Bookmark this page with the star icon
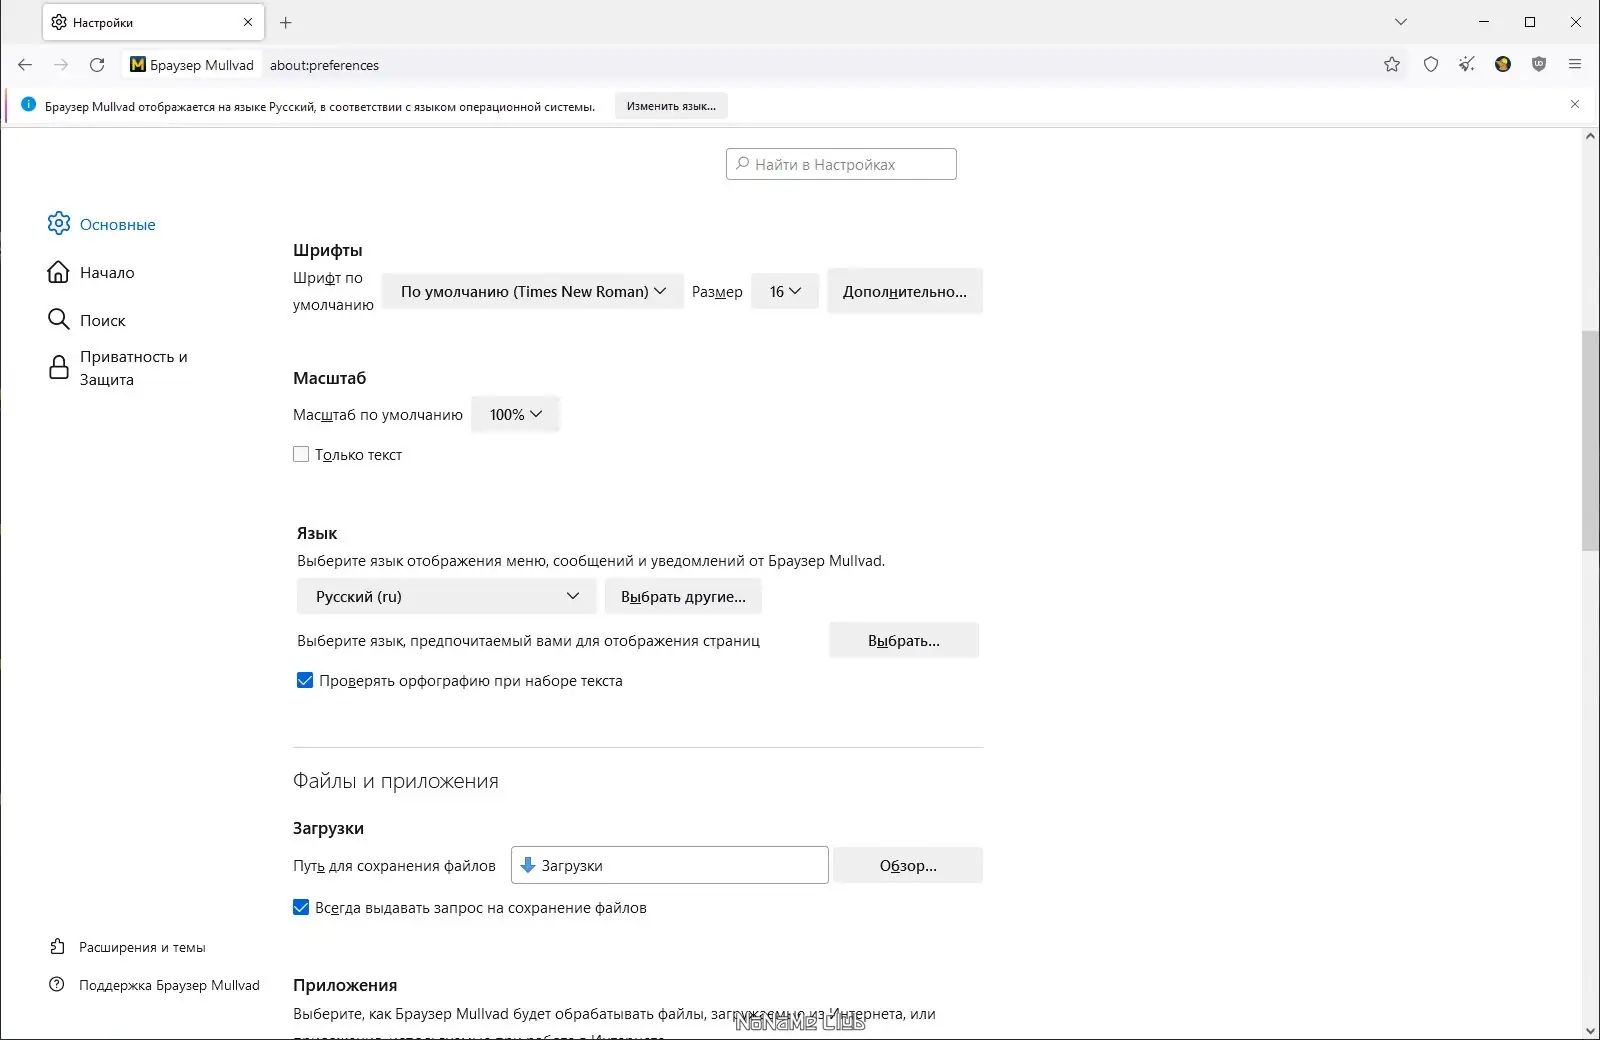The image size is (1600, 1040). (x=1392, y=65)
